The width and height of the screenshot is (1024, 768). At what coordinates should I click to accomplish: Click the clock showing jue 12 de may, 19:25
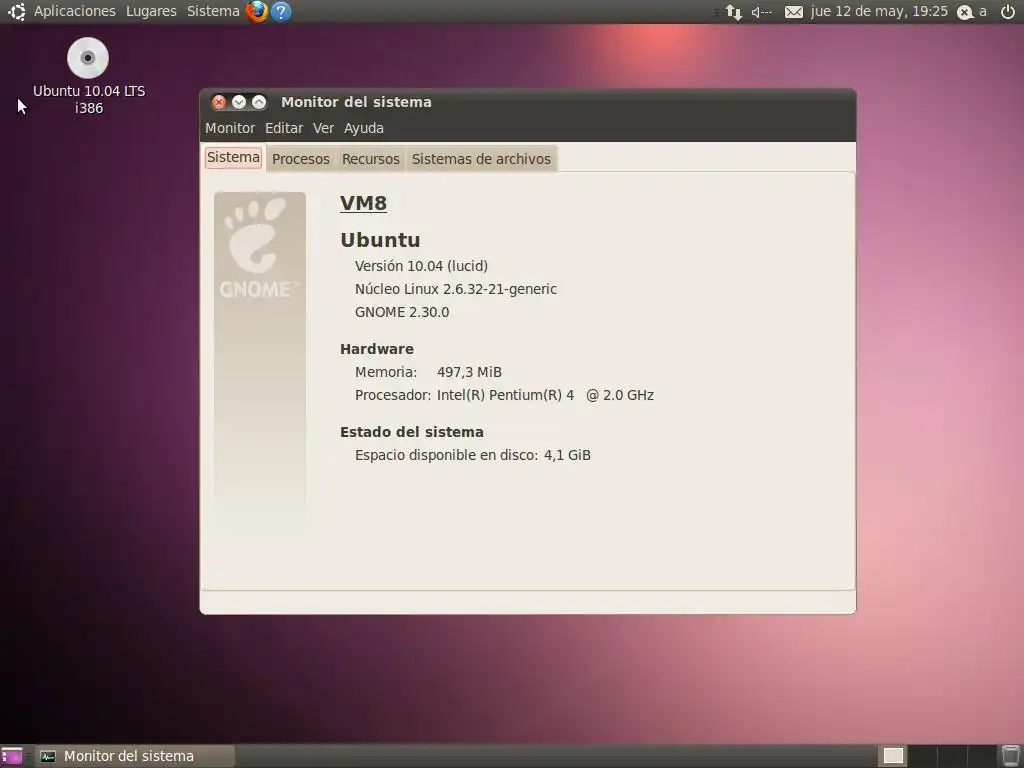click(x=878, y=11)
